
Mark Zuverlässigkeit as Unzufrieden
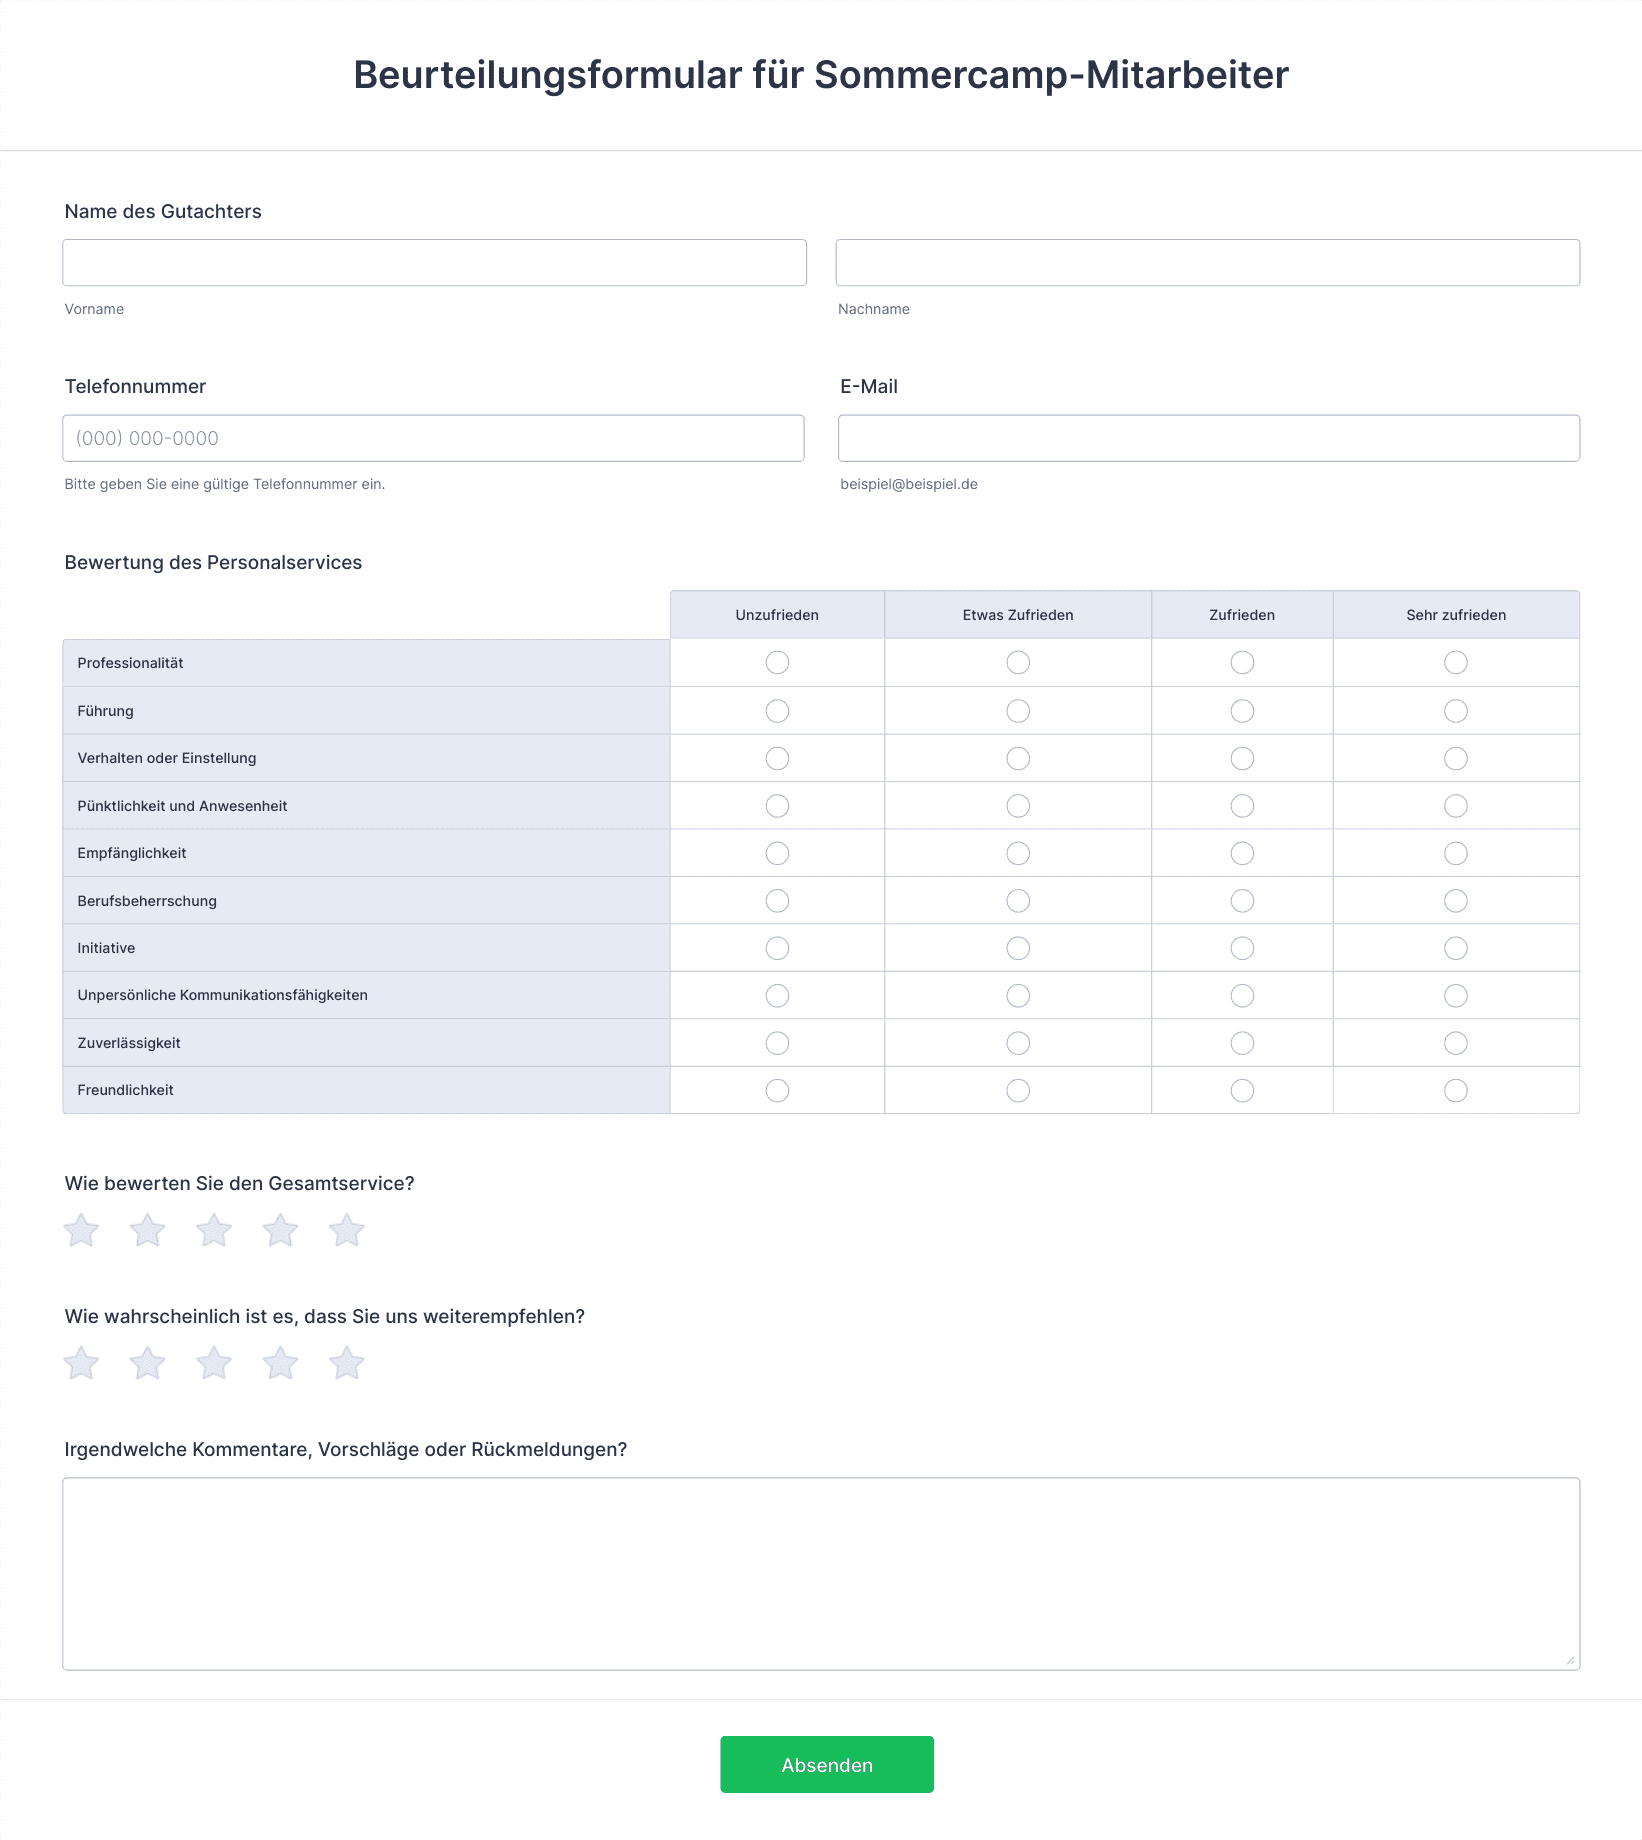[777, 1043]
